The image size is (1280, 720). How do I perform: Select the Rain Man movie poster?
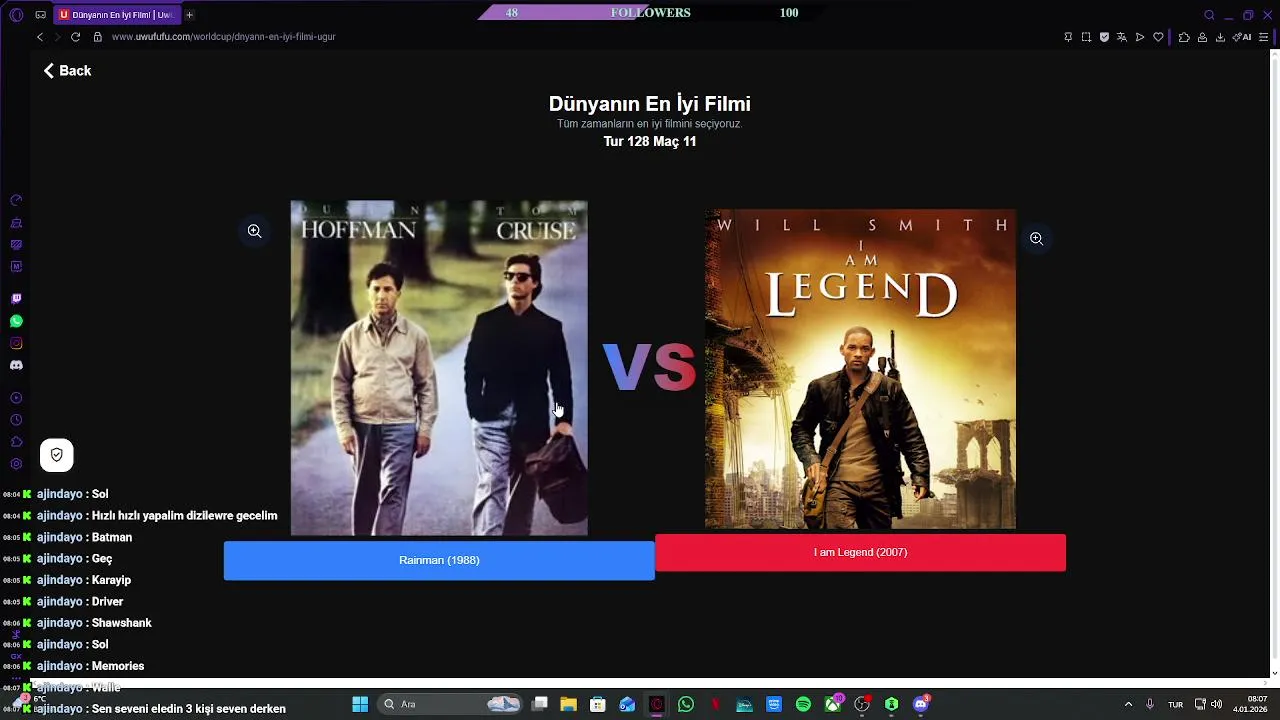[439, 368]
